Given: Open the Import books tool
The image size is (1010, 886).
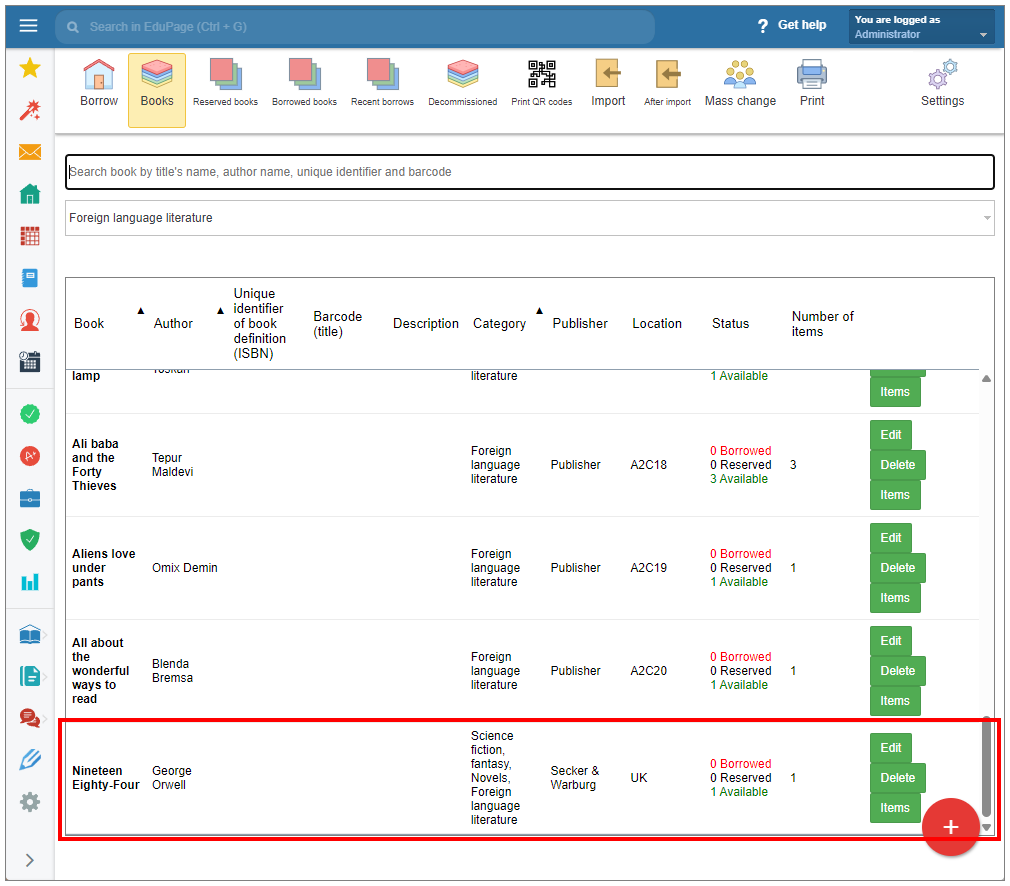Looking at the screenshot, I should pos(608,84).
